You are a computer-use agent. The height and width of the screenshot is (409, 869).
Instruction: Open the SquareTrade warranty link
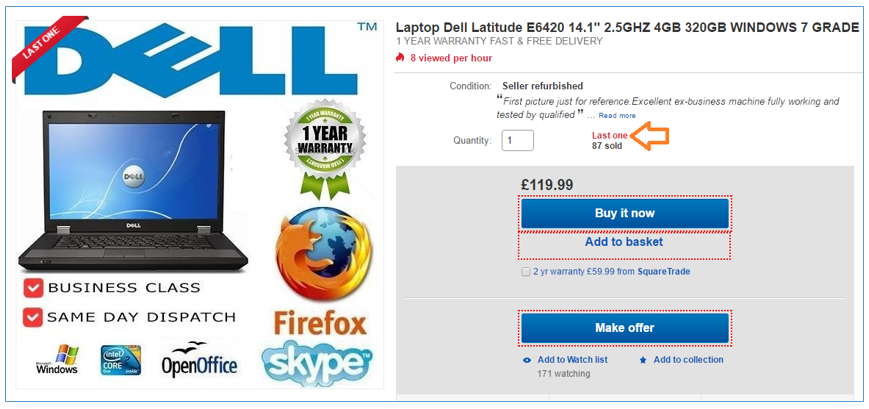[x=659, y=272]
